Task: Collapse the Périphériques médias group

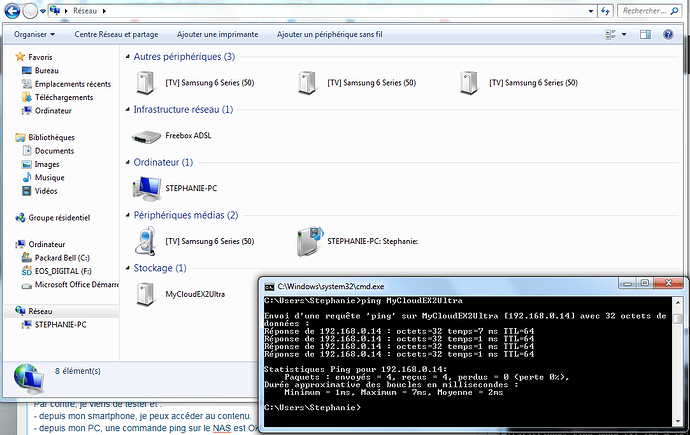Action: [128, 215]
